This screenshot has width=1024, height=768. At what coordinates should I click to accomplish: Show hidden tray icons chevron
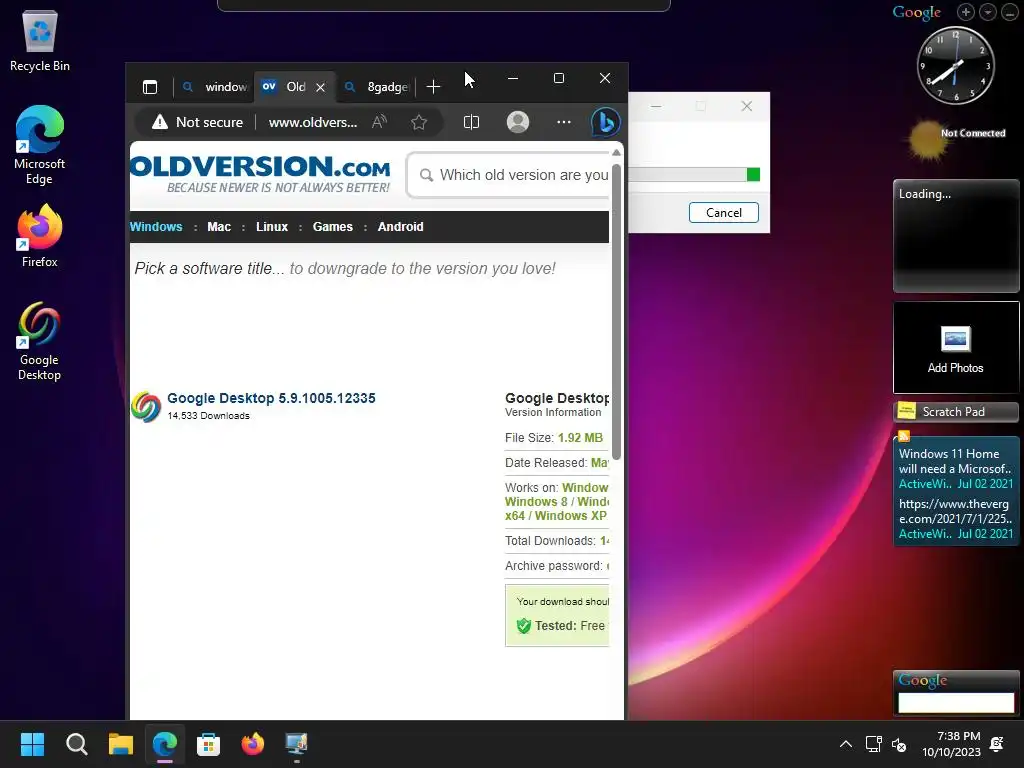[846, 744]
